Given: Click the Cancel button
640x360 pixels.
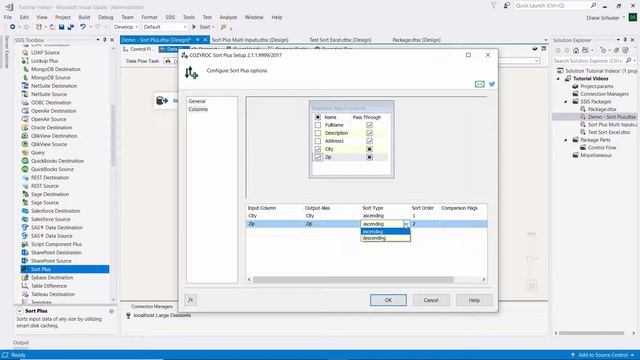Looking at the screenshot, I should [x=431, y=300].
